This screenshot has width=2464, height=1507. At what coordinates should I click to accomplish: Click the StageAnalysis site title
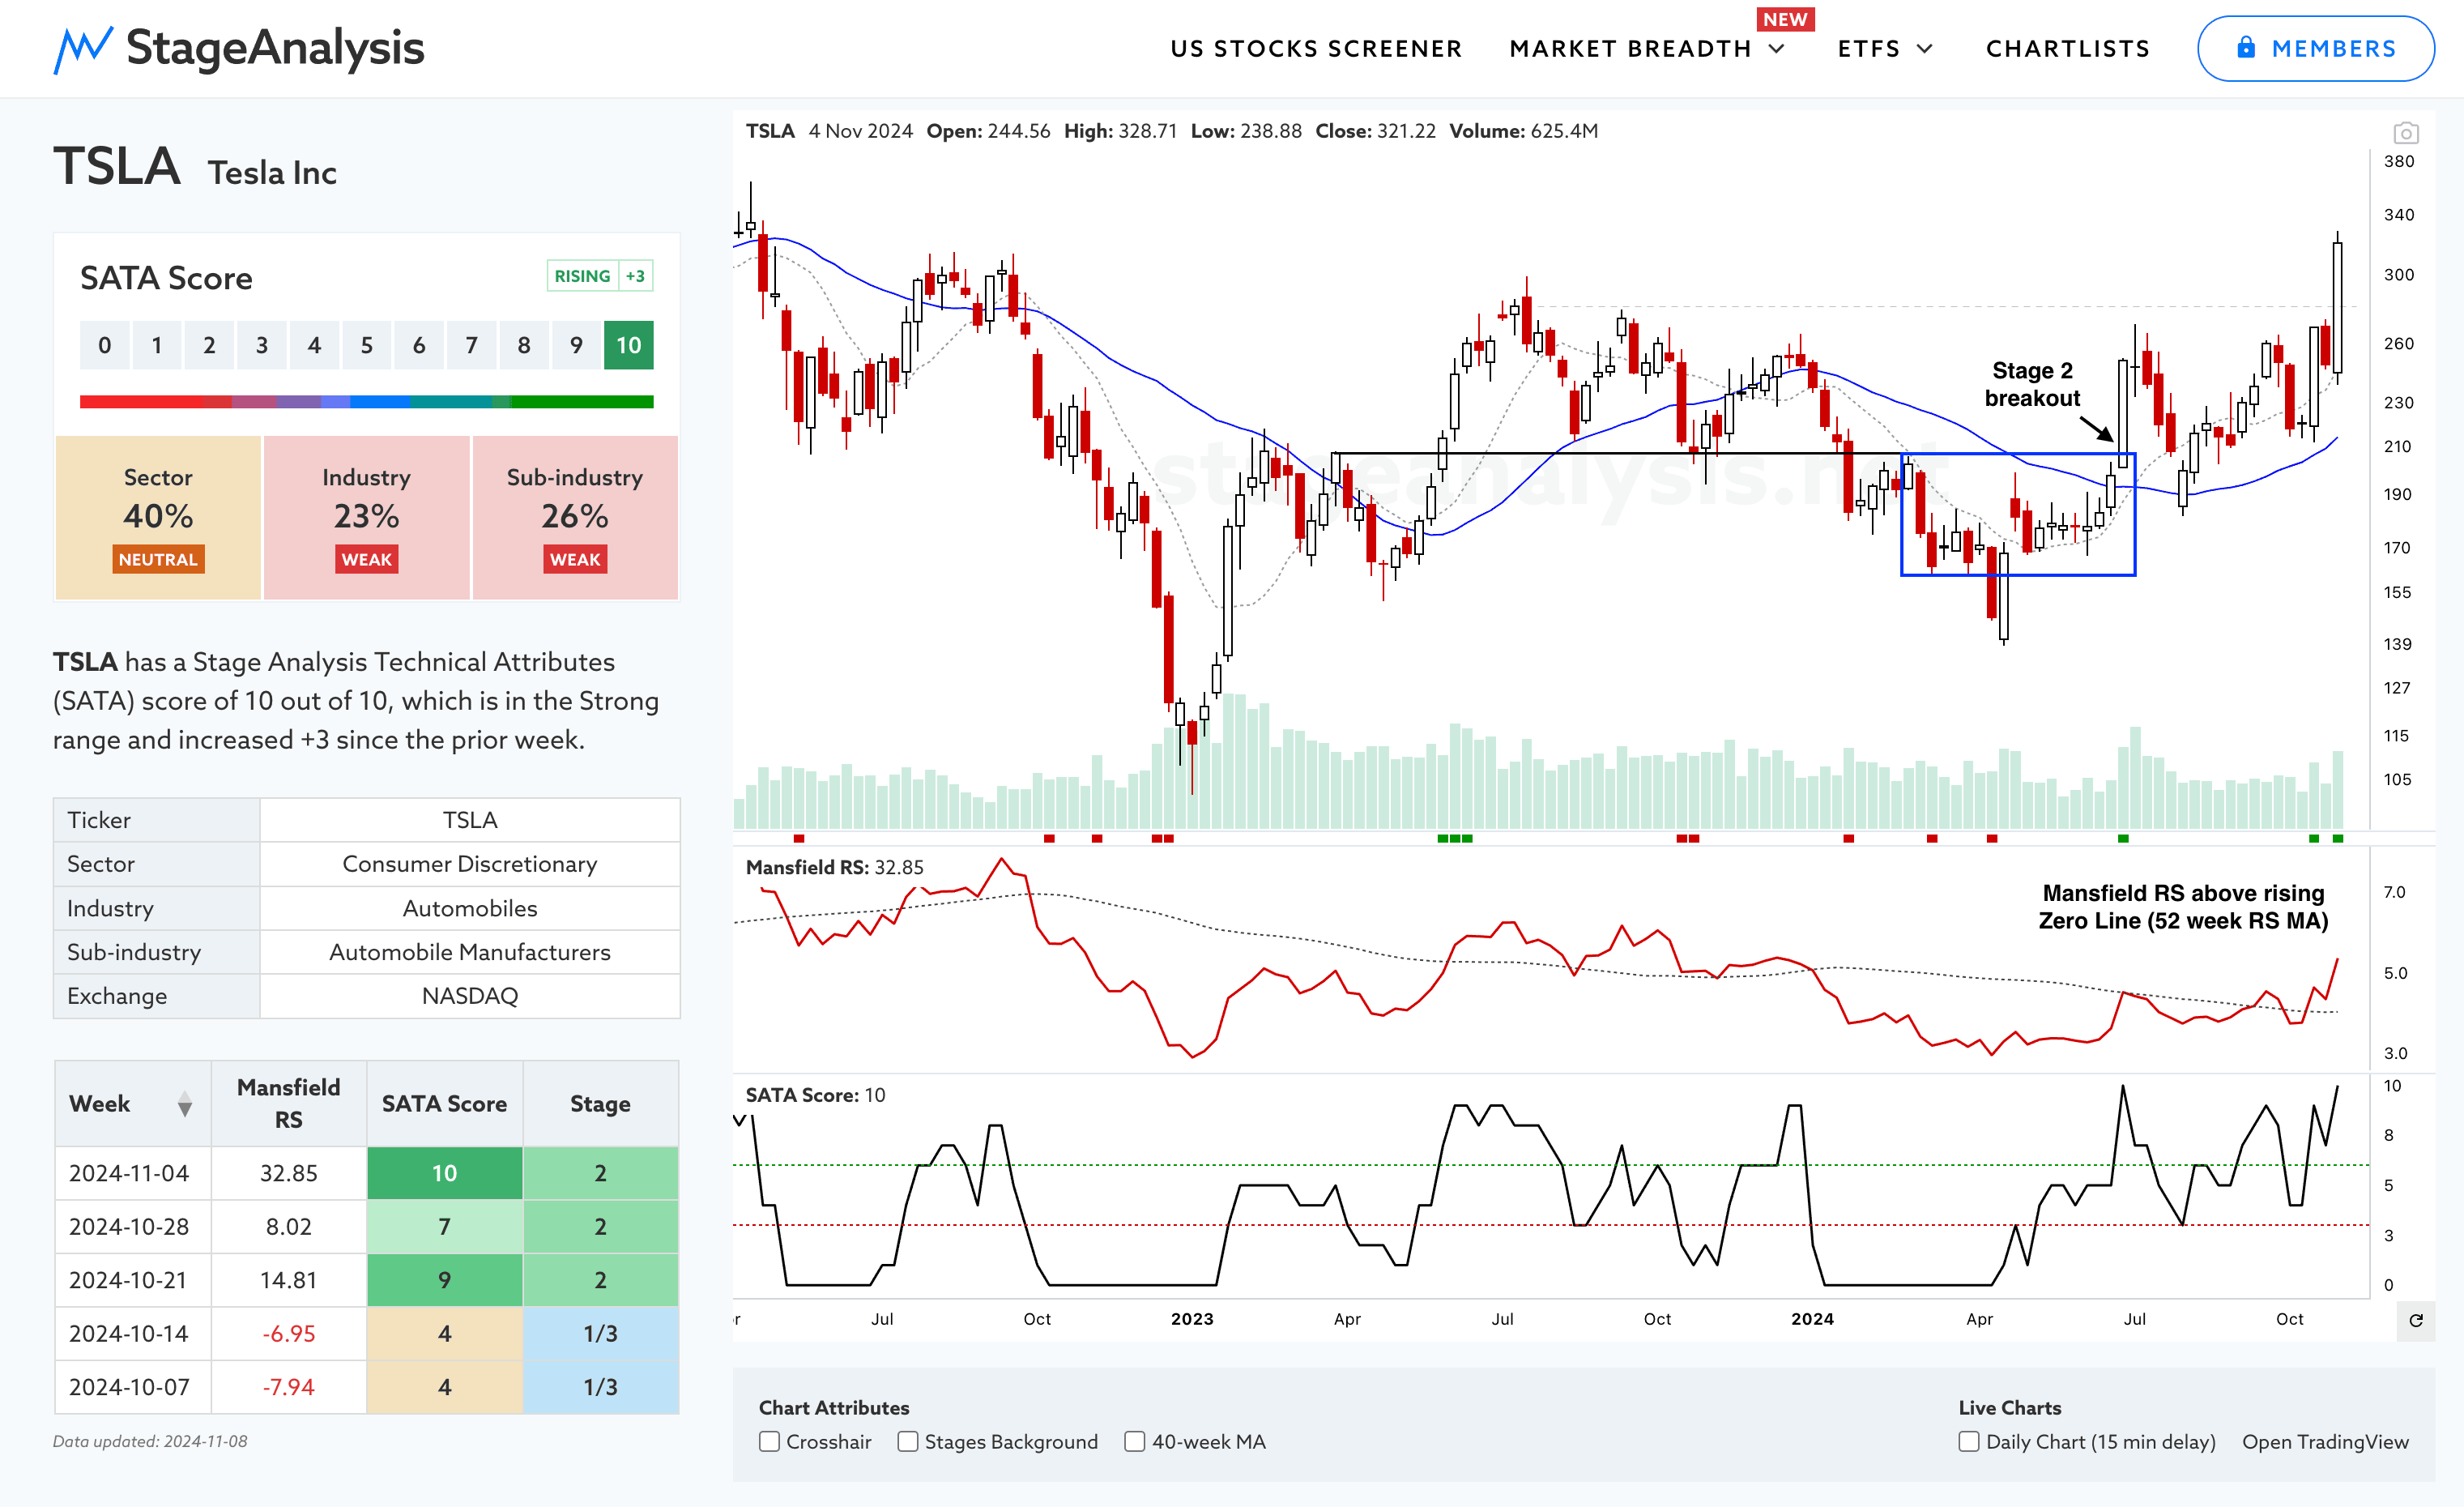[x=275, y=48]
